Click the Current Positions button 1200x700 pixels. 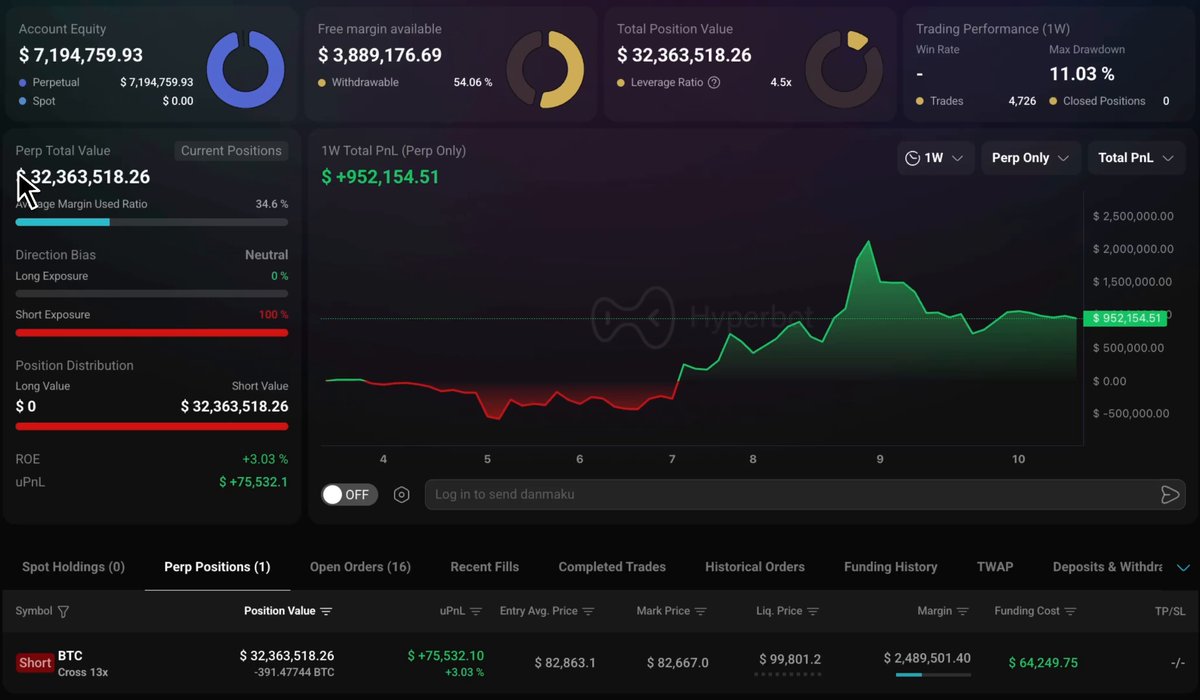click(x=231, y=151)
